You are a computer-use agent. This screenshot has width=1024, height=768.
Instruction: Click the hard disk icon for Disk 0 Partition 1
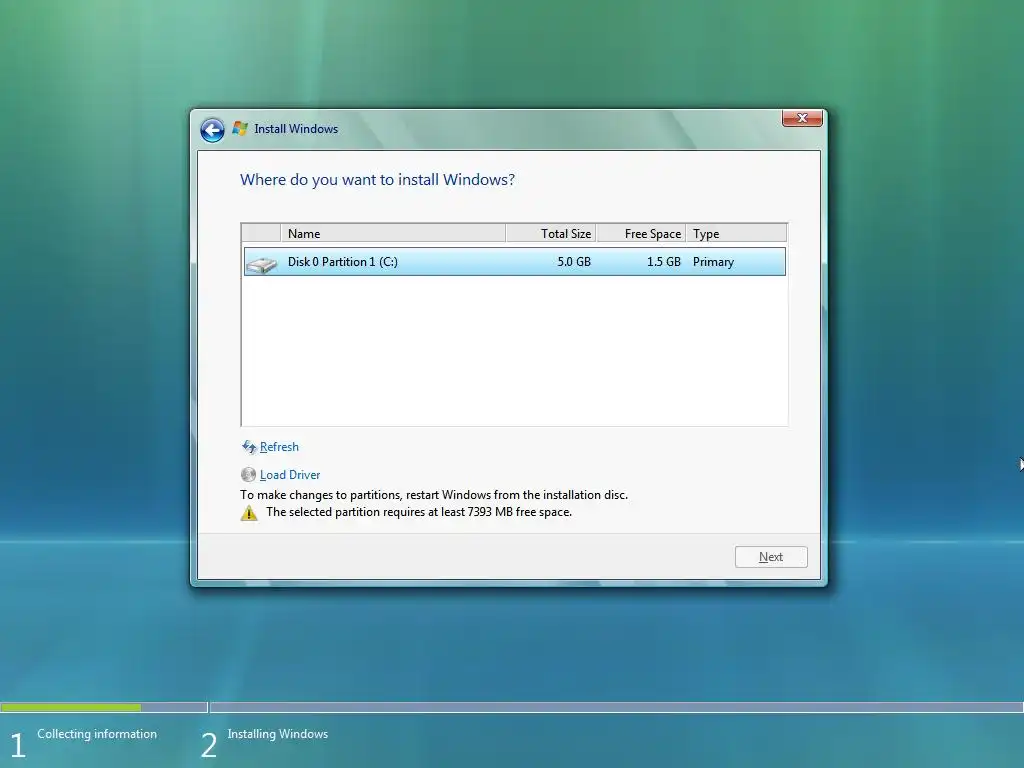[x=262, y=264]
